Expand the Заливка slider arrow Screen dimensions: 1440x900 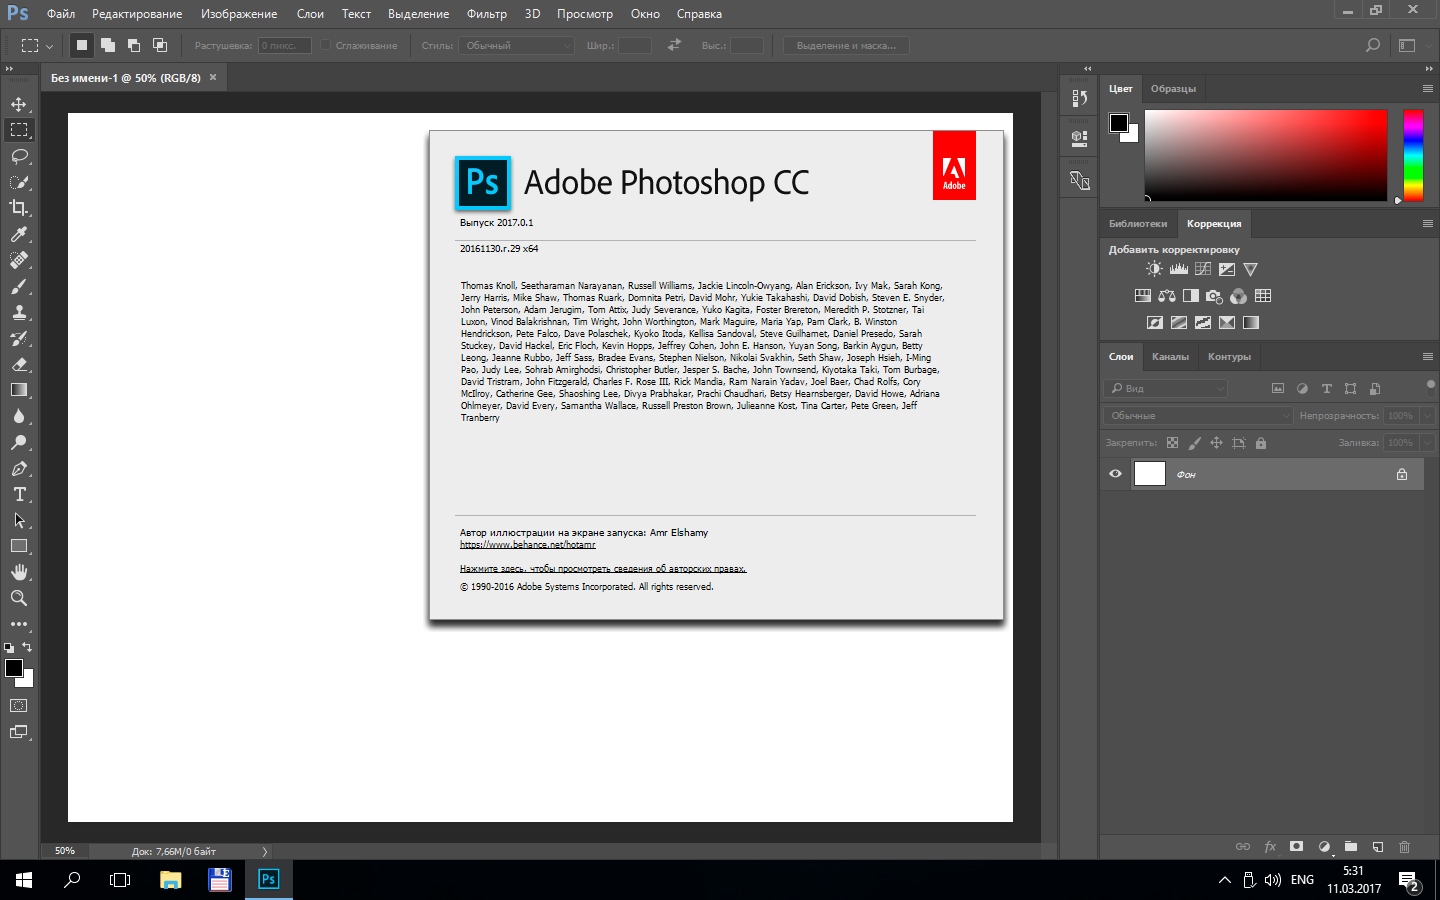coord(1428,442)
